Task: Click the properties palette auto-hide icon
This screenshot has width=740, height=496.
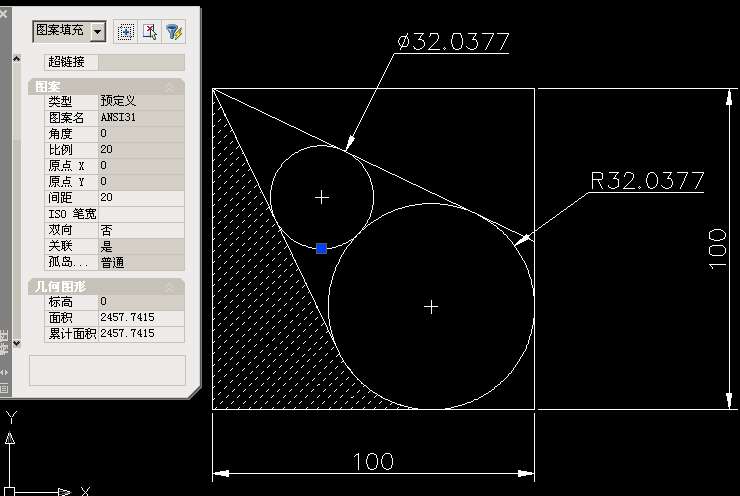Action: (4, 372)
